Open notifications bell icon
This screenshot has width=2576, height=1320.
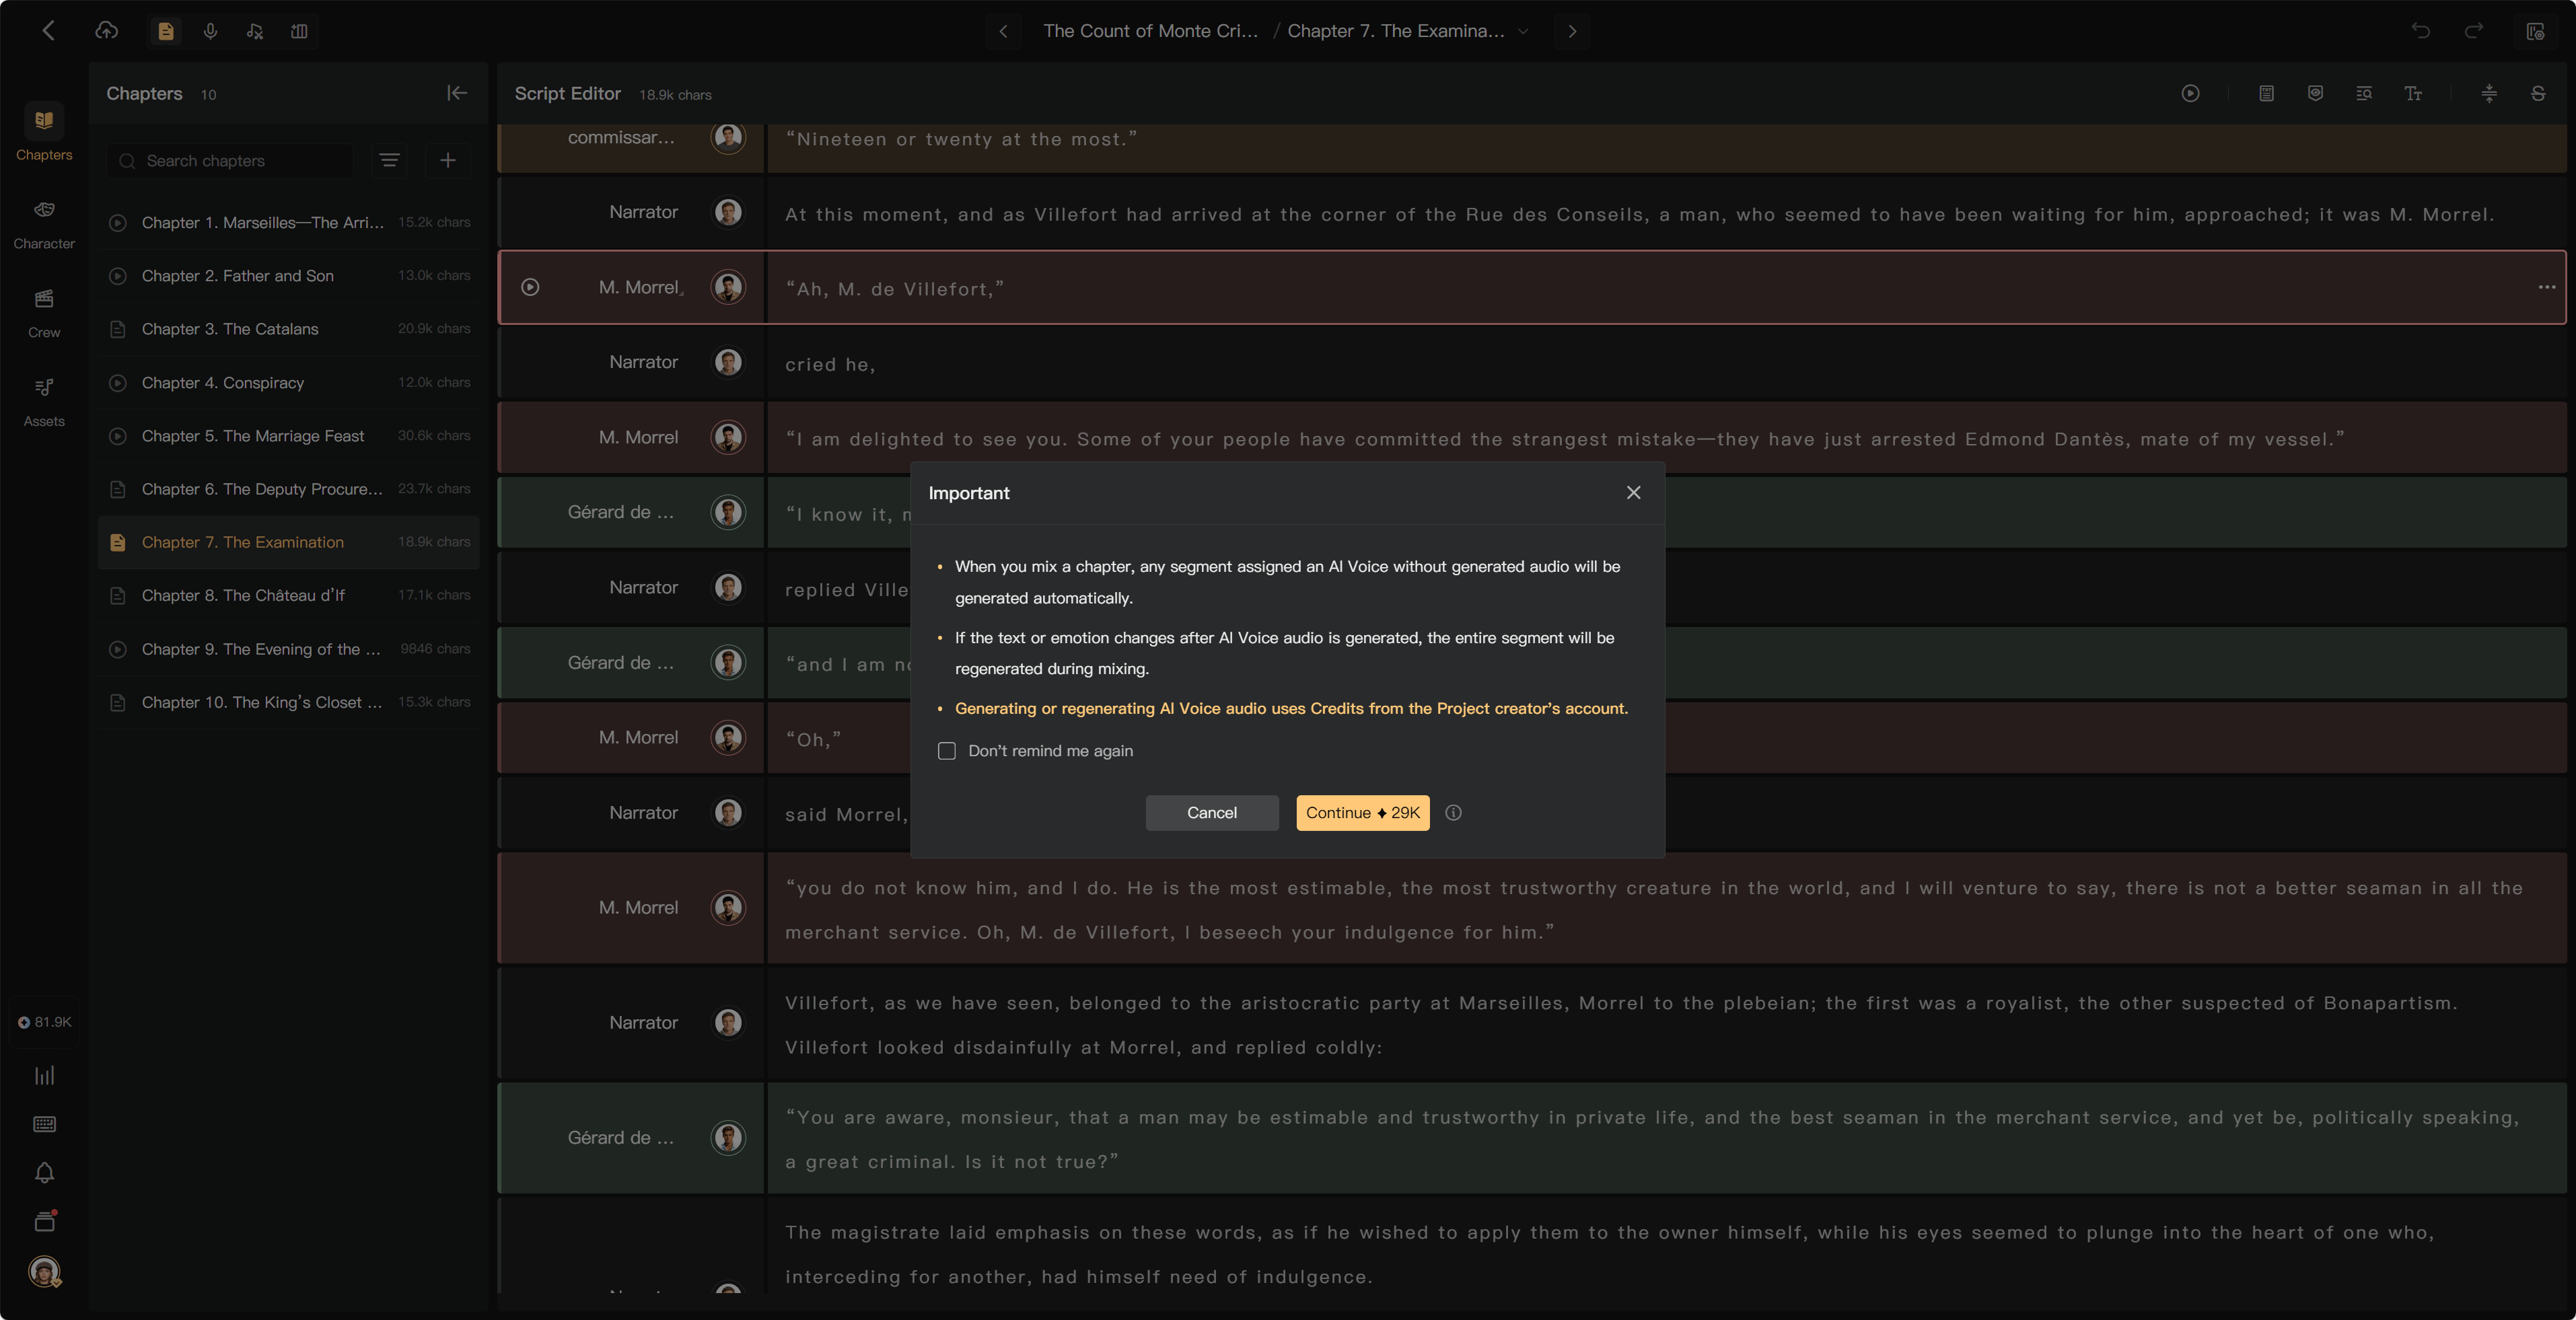[44, 1172]
